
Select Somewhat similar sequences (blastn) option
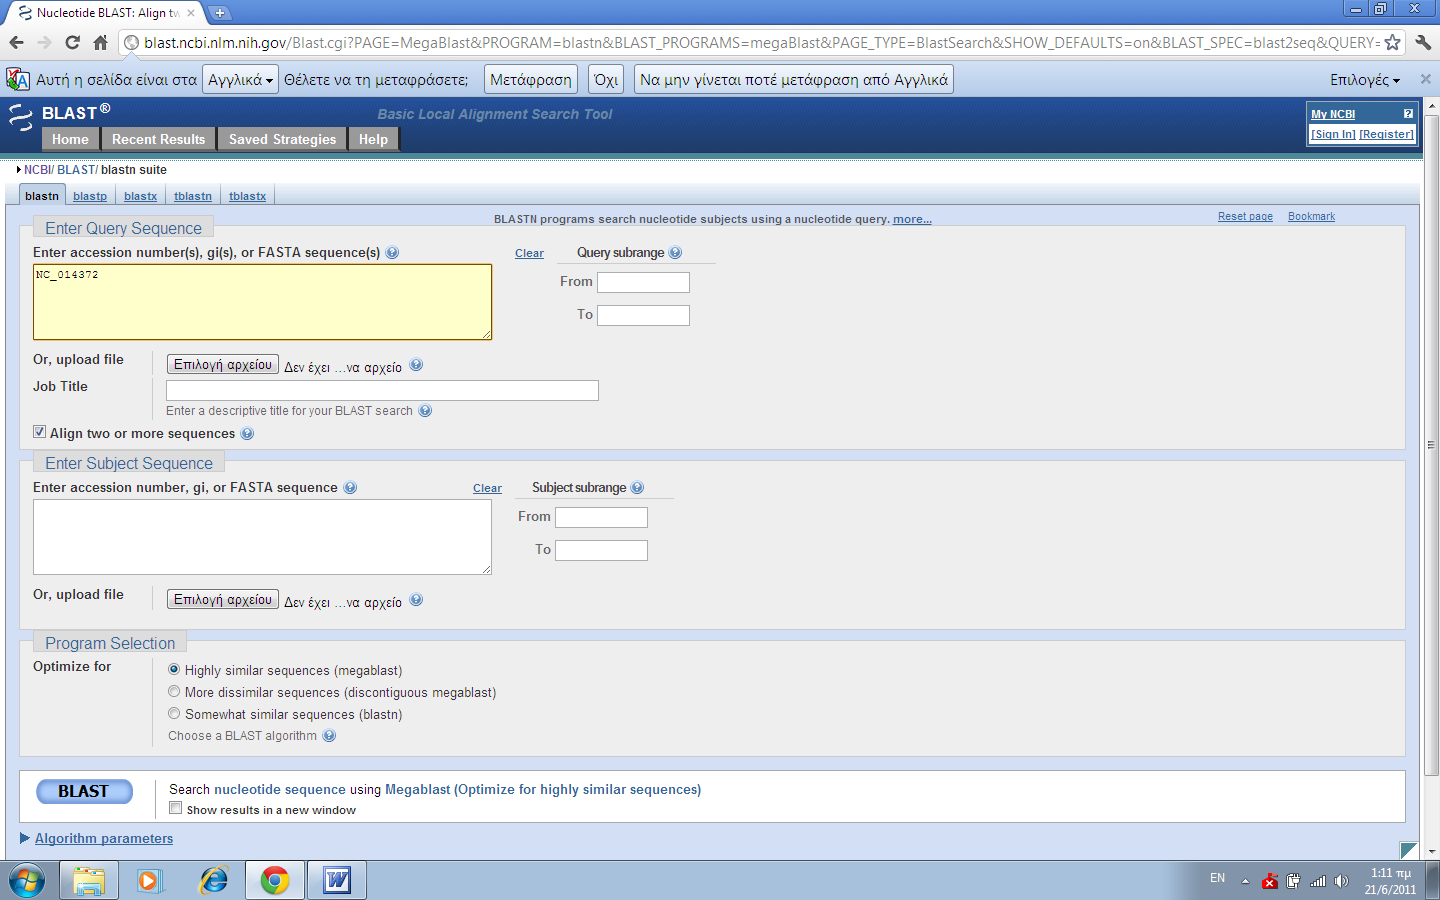click(174, 713)
